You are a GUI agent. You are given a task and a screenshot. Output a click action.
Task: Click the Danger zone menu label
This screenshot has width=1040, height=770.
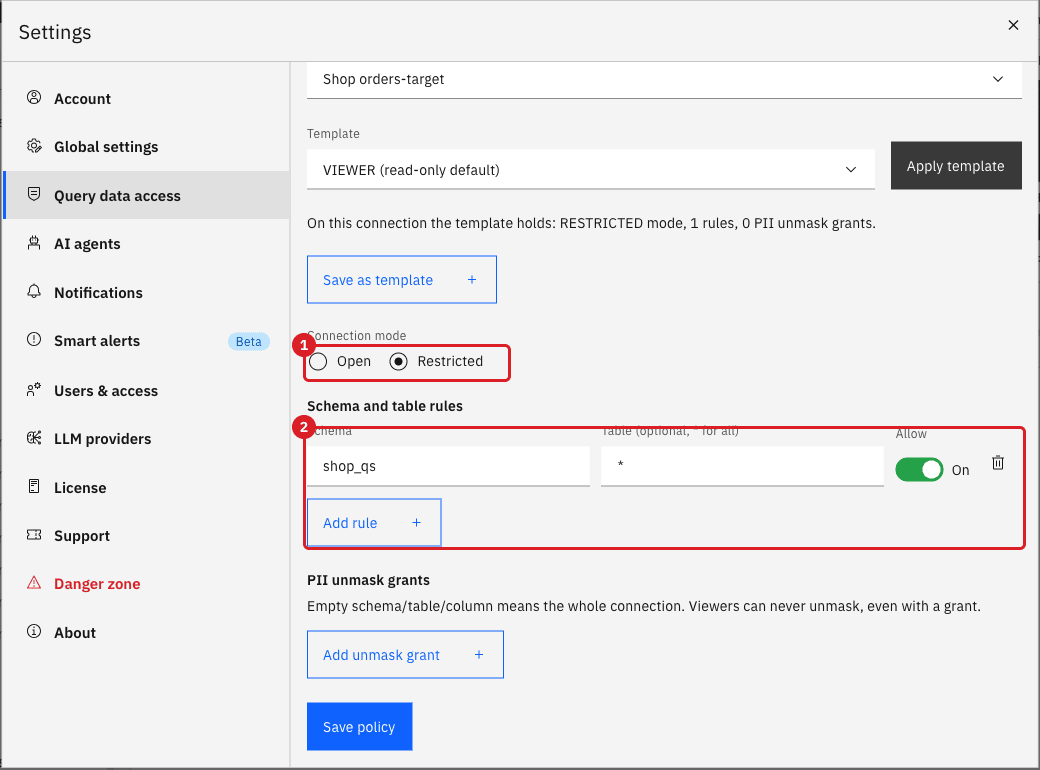coord(98,584)
